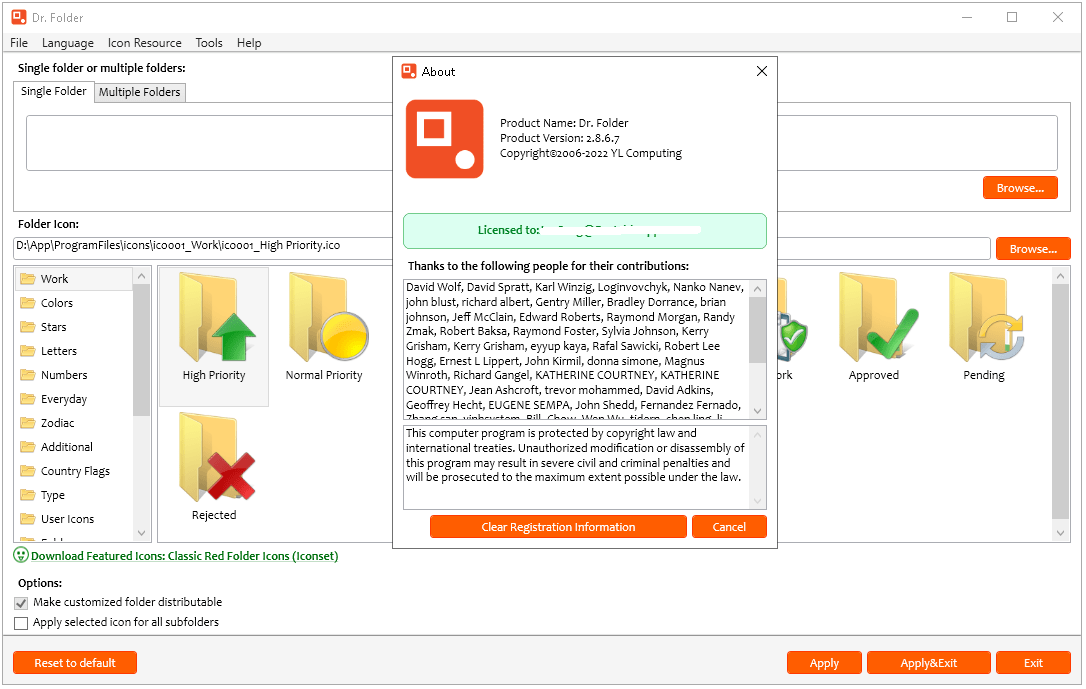Click the Product Version 2.8.6.7 text
Screen dimensions: 1086x689
pos(560,138)
